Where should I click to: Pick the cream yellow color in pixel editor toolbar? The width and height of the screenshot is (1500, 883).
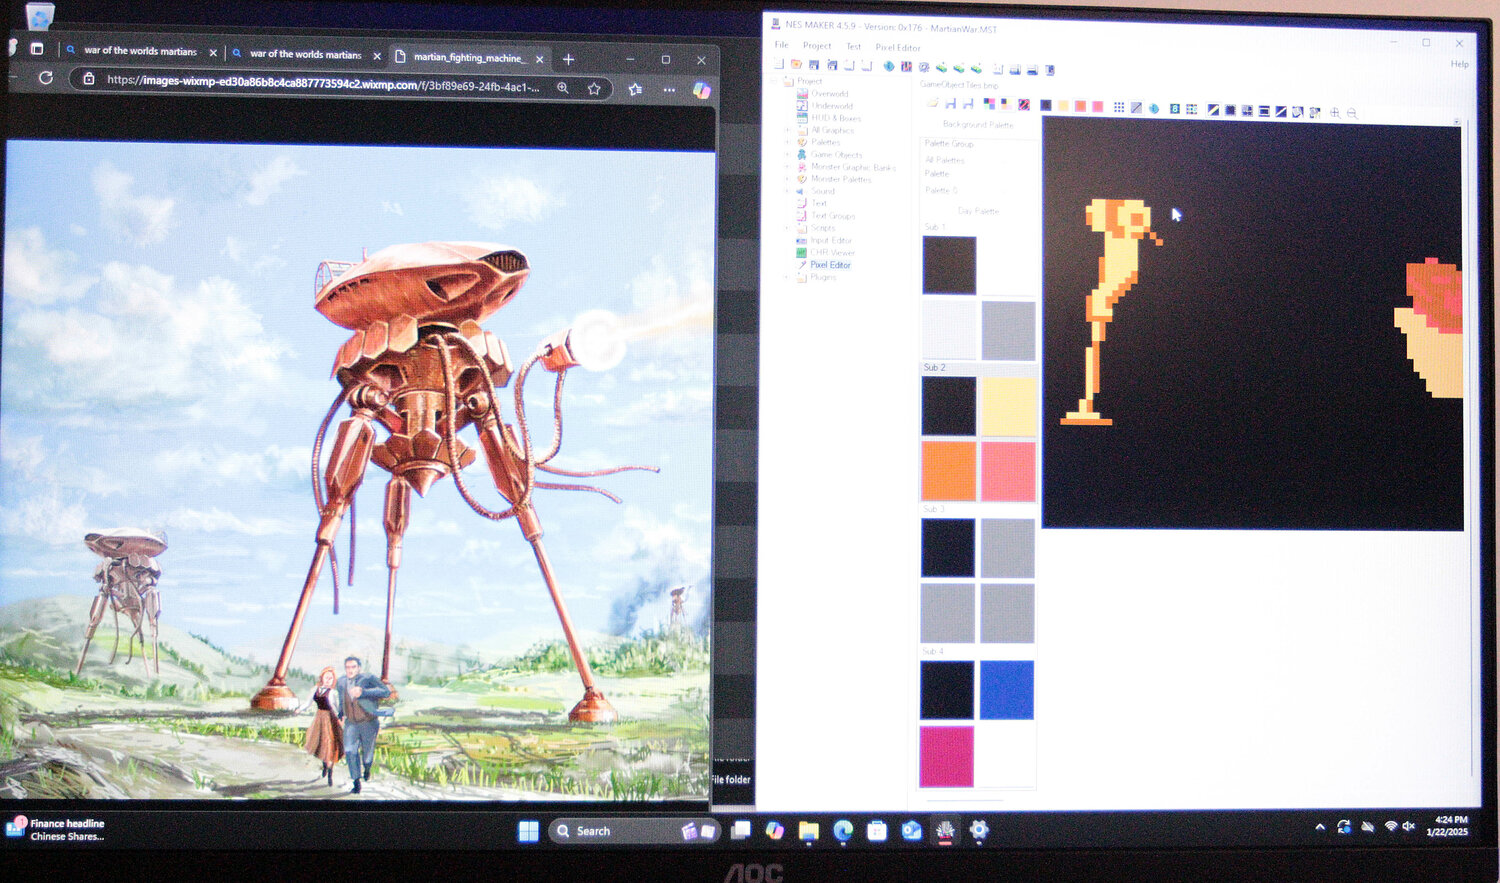[x=1063, y=105]
